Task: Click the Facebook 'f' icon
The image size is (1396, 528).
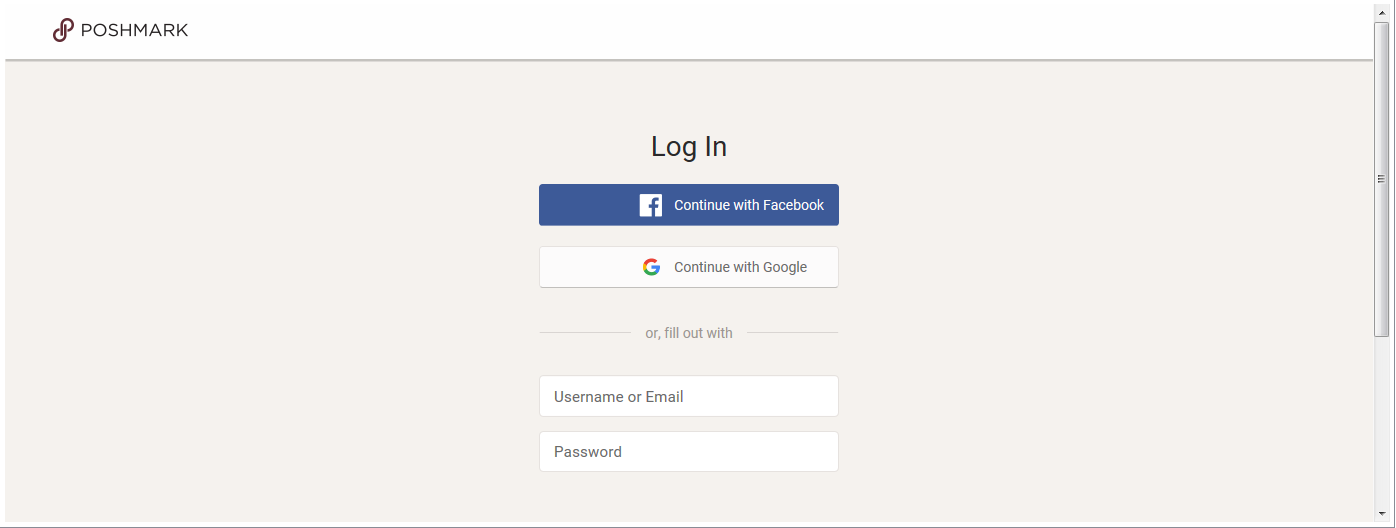Action: coord(651,205)
